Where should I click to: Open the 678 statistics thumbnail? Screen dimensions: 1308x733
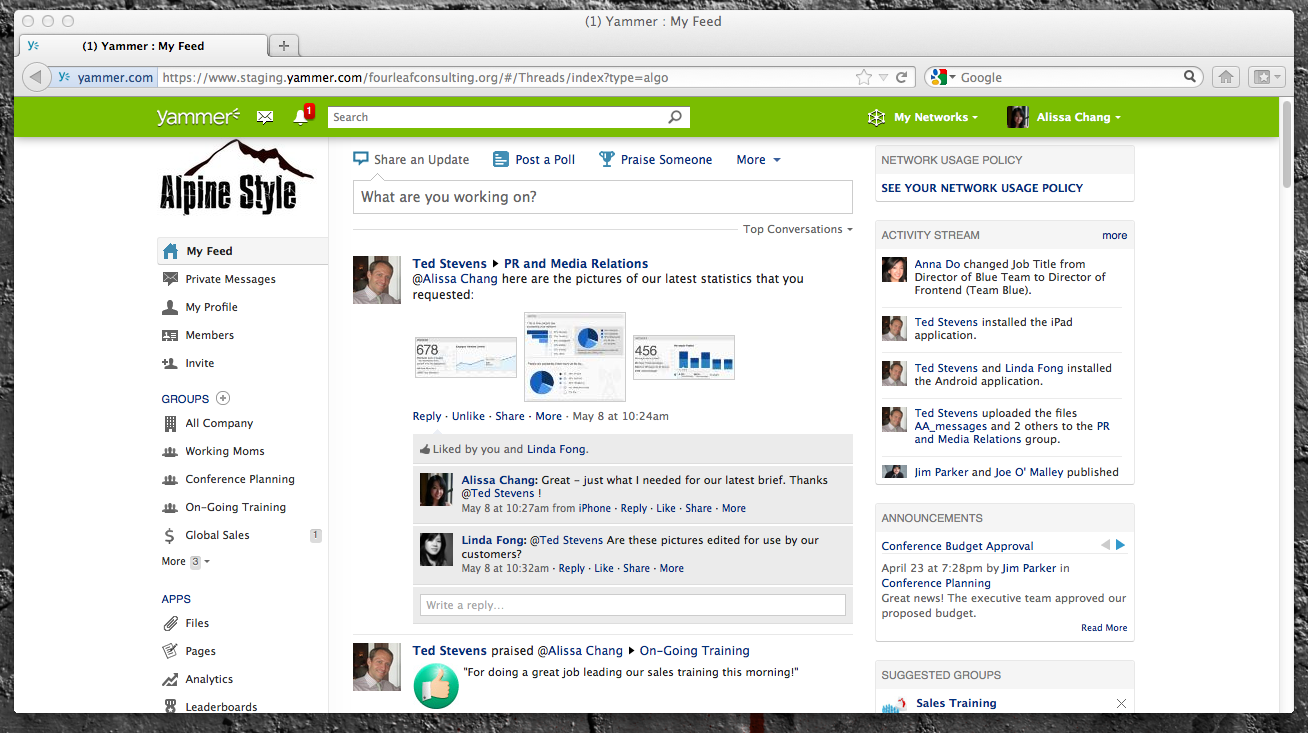pos(466,357)
